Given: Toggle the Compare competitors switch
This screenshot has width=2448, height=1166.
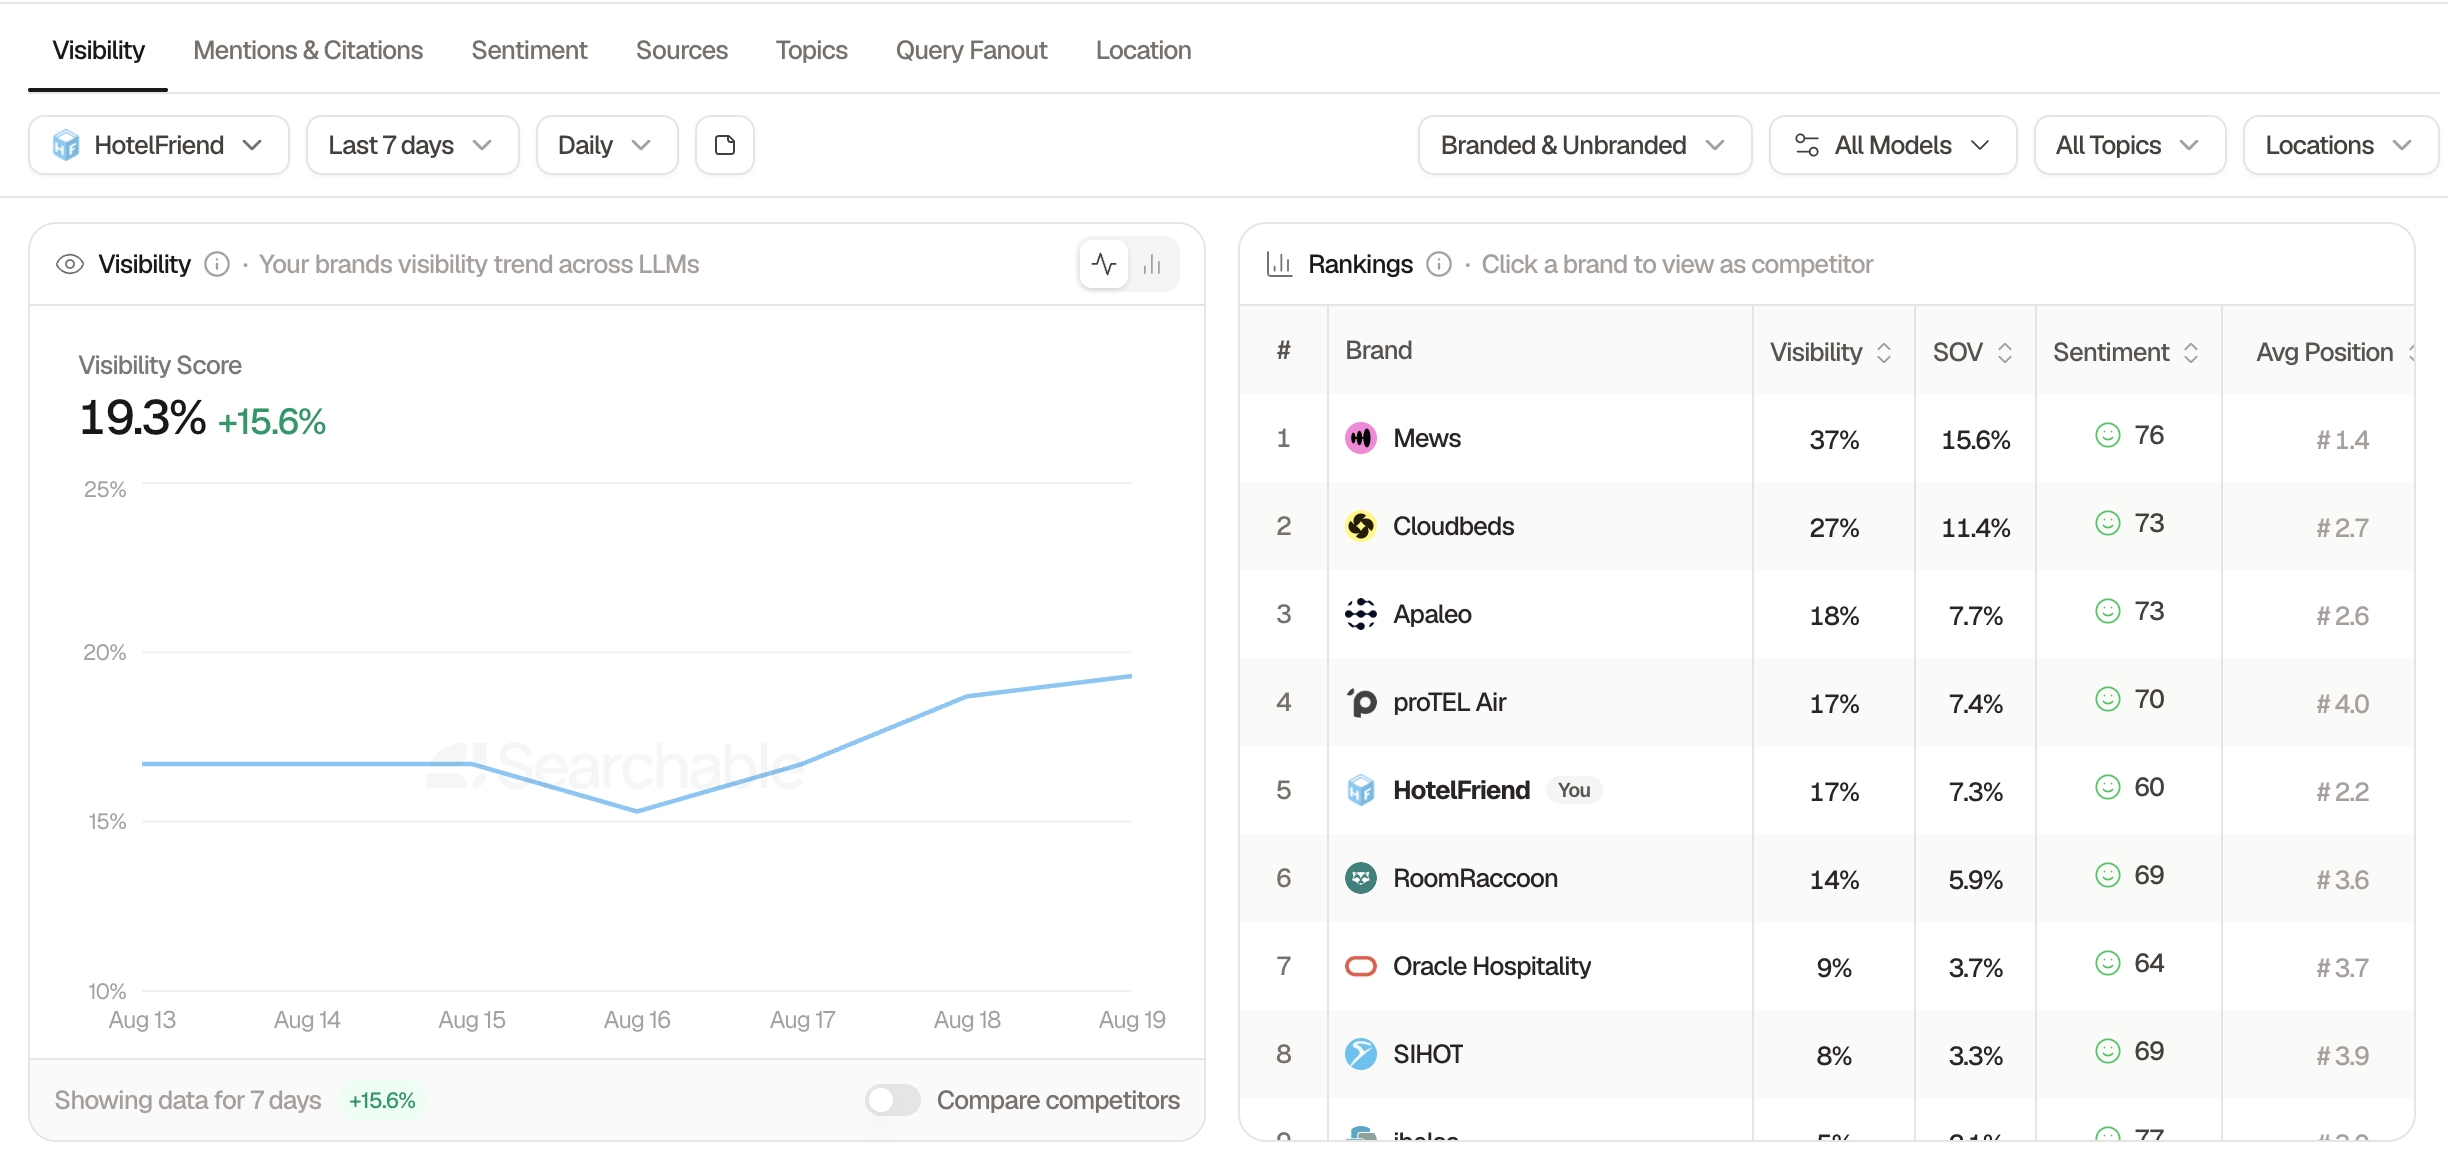Looking at the screenshot, I should [893, 1100].
